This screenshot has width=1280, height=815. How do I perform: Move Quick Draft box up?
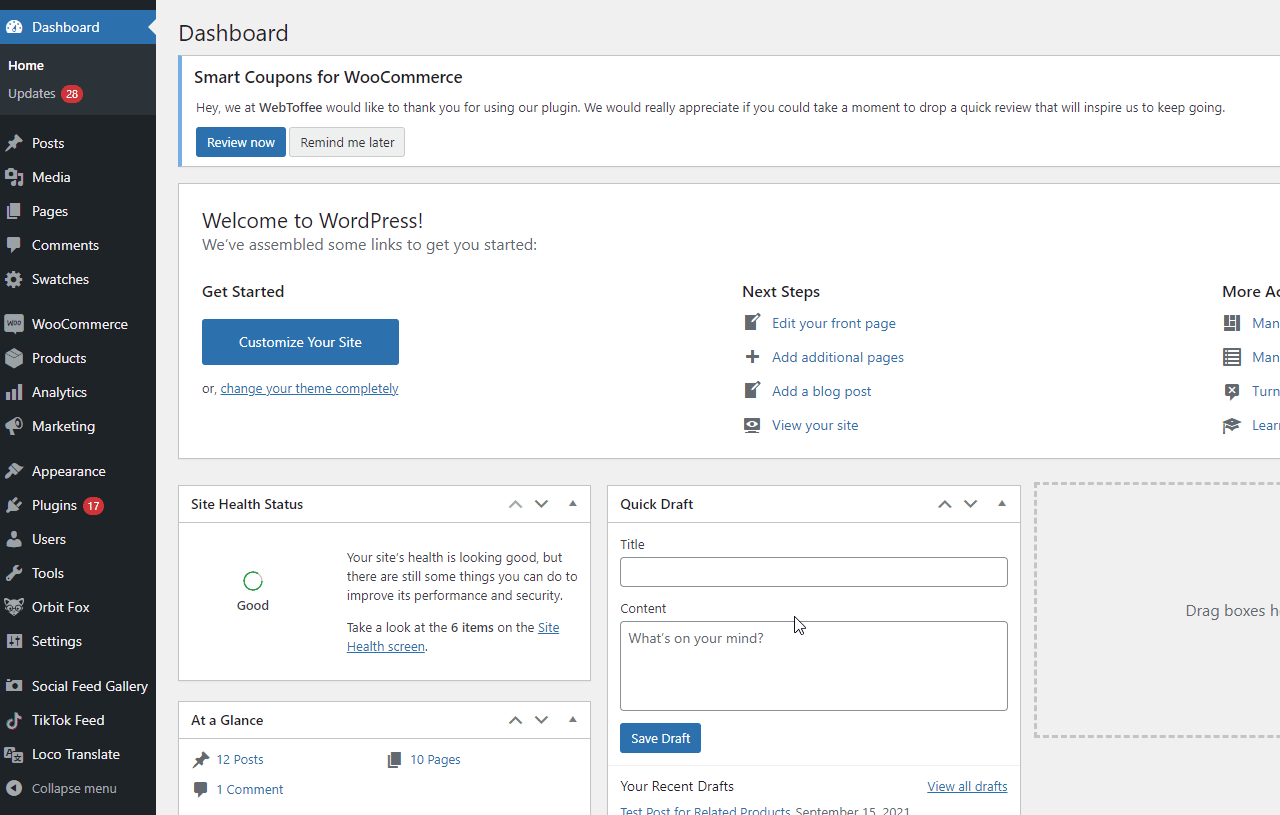944,504
